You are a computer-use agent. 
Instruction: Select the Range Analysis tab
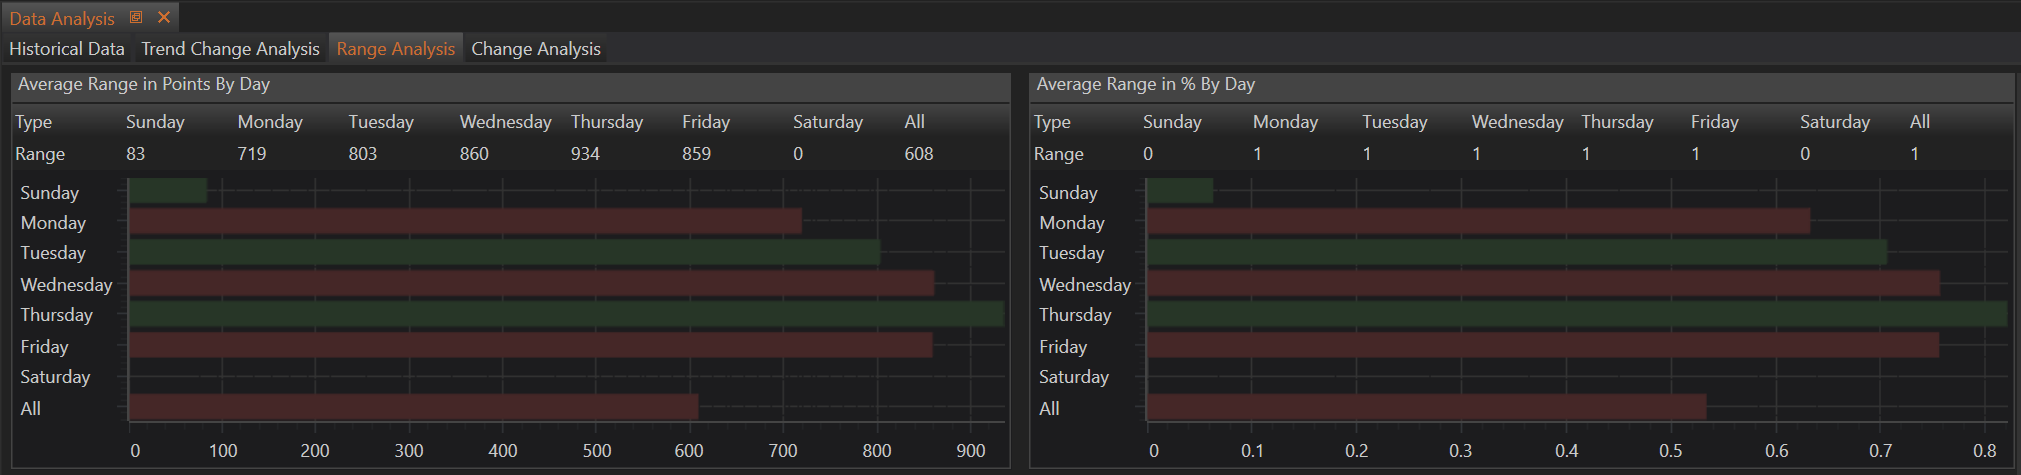(395, 49)
